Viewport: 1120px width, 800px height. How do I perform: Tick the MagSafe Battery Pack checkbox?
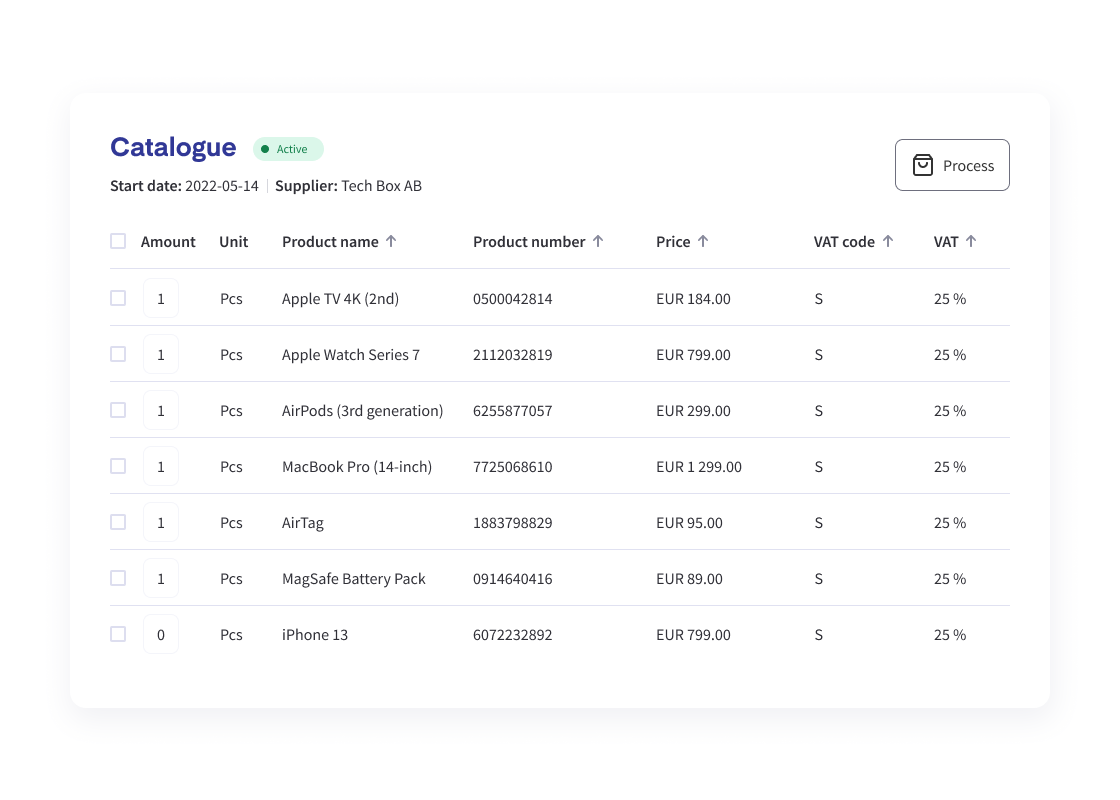[x=118, y=578]
